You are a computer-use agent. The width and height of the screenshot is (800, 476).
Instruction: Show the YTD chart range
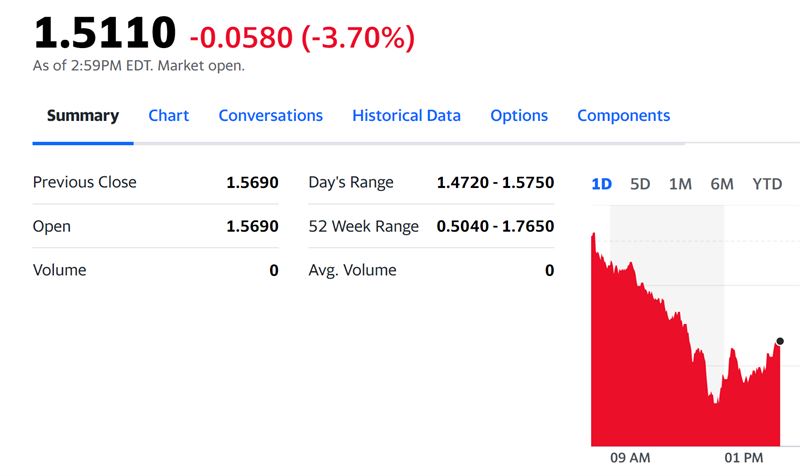point(767,184)
